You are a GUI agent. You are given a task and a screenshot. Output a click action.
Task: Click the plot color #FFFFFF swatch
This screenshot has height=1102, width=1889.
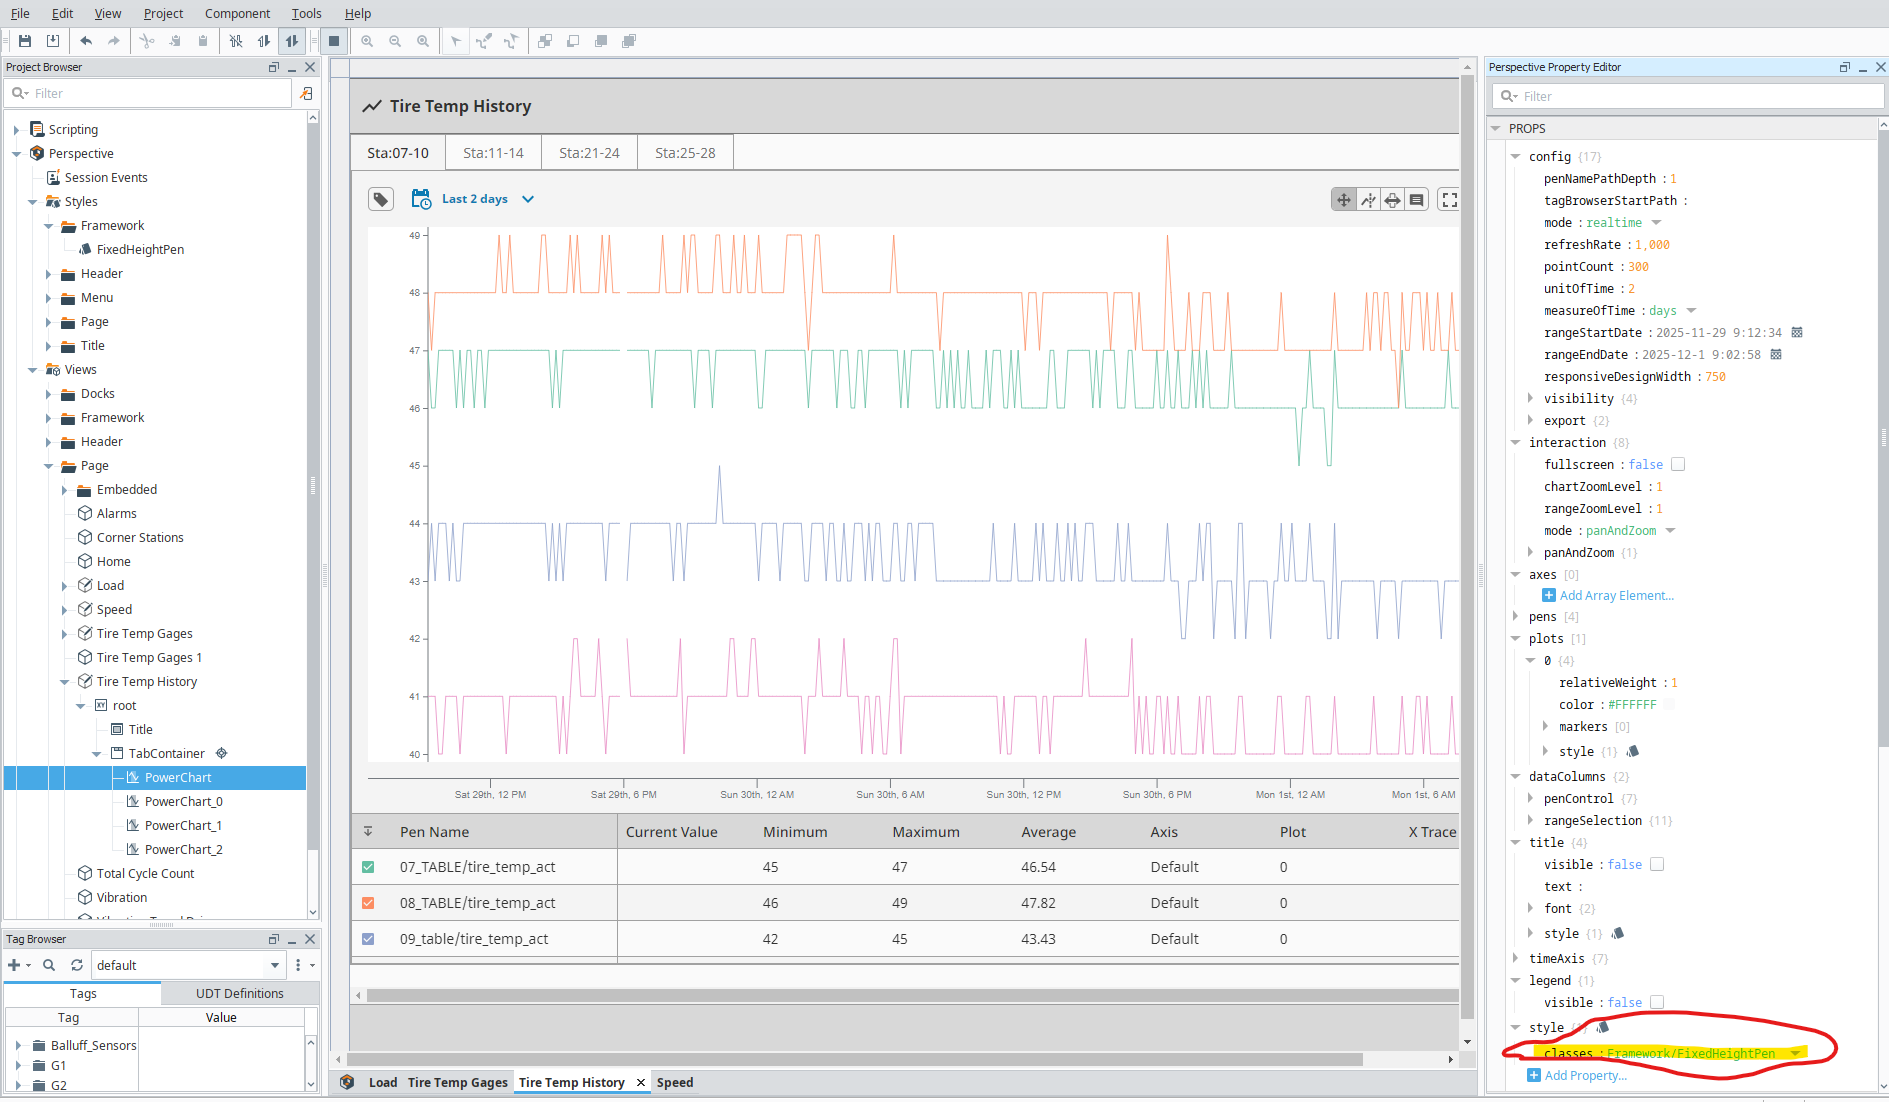point(1667,705)
